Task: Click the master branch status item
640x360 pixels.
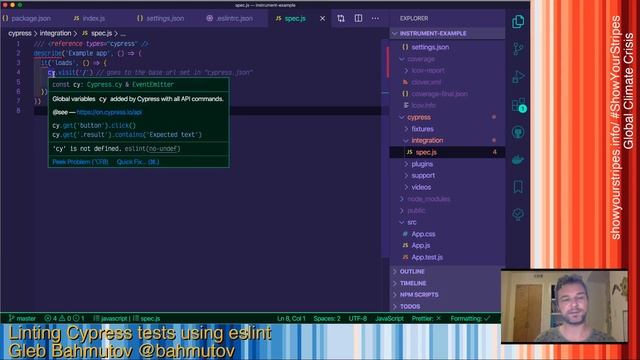Action: [x=22, y=318]
